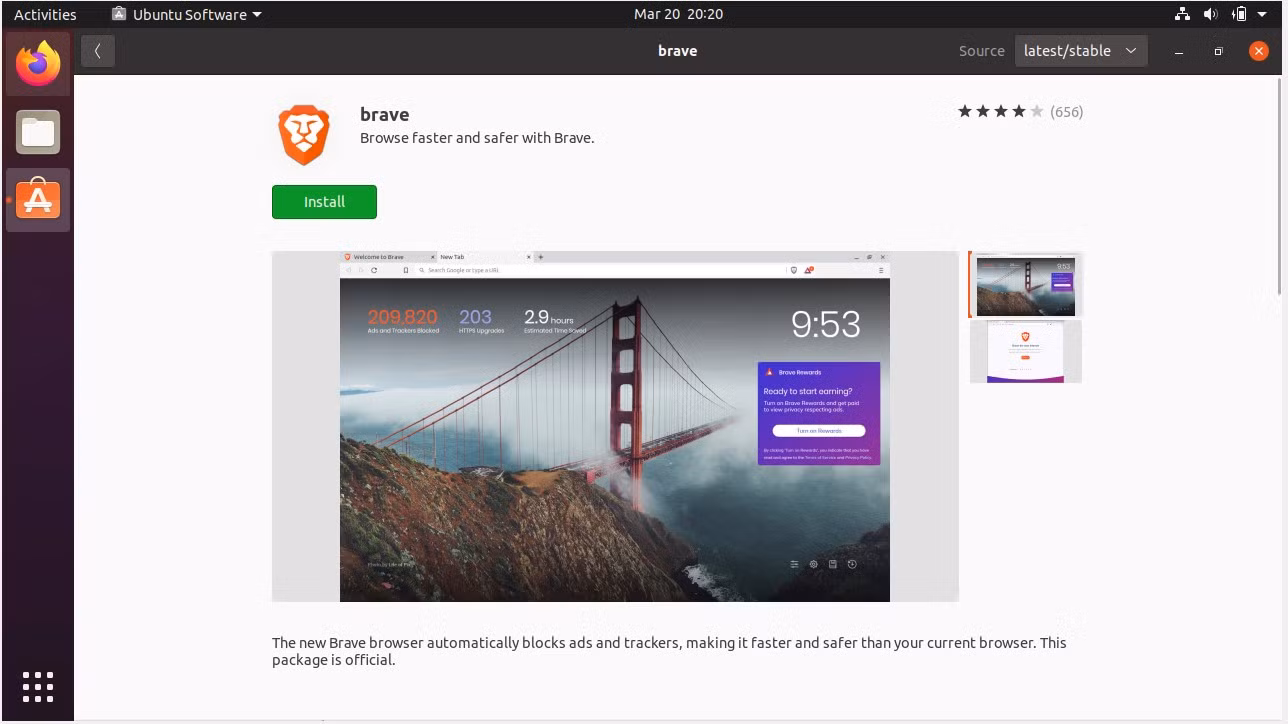Open network status icon in top bar
The width and height of the screenshot is (1288, 724).
1182,14
